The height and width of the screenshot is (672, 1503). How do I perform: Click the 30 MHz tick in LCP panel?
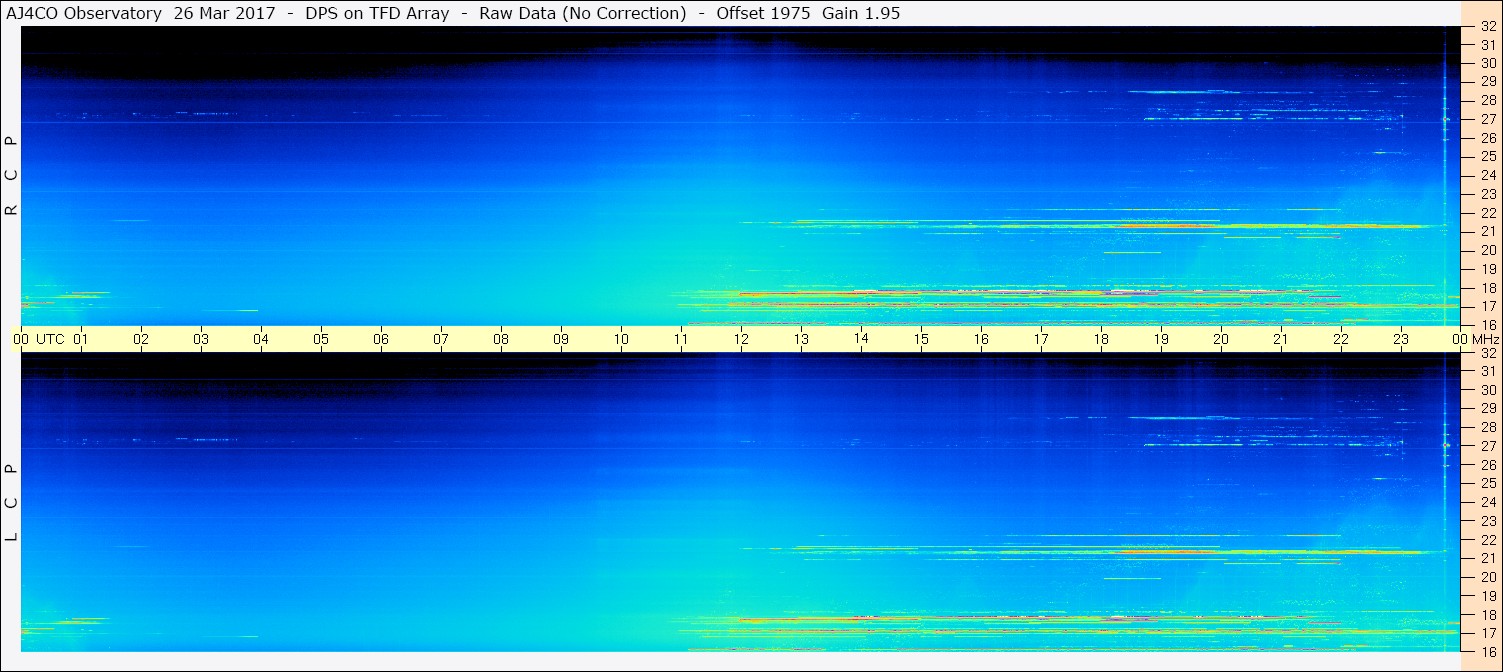[x=1487, y=390]
